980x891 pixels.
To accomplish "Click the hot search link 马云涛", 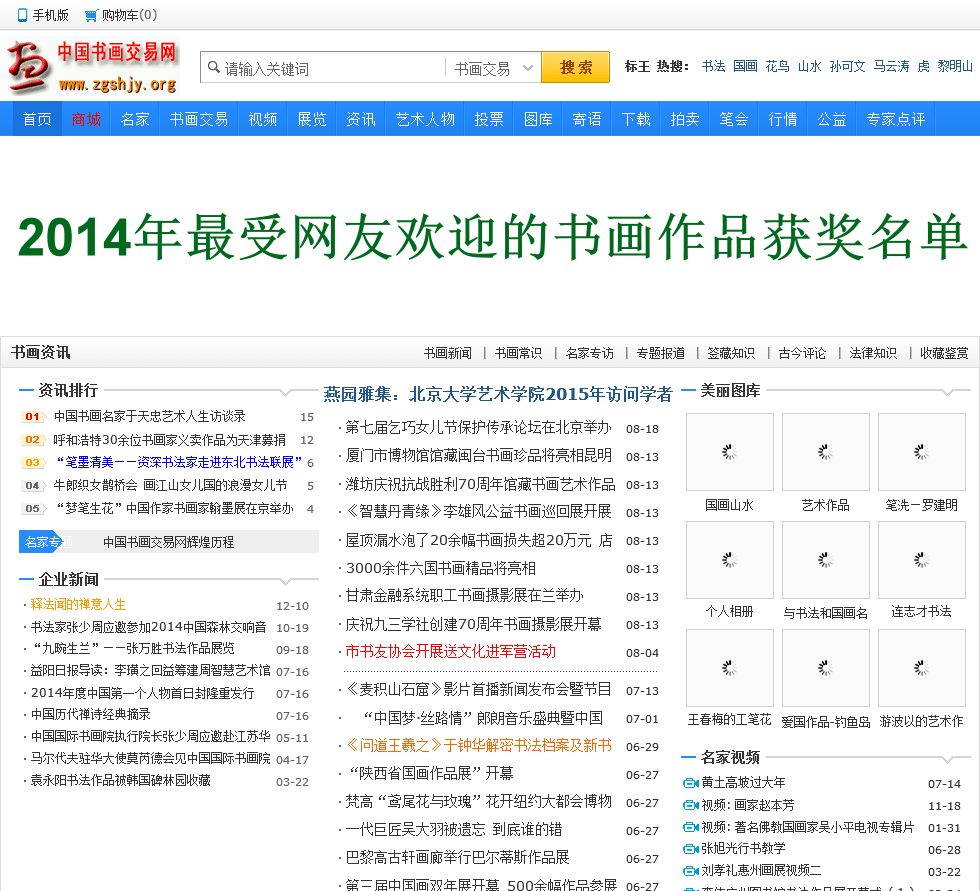I will click(x=891, y=66).
